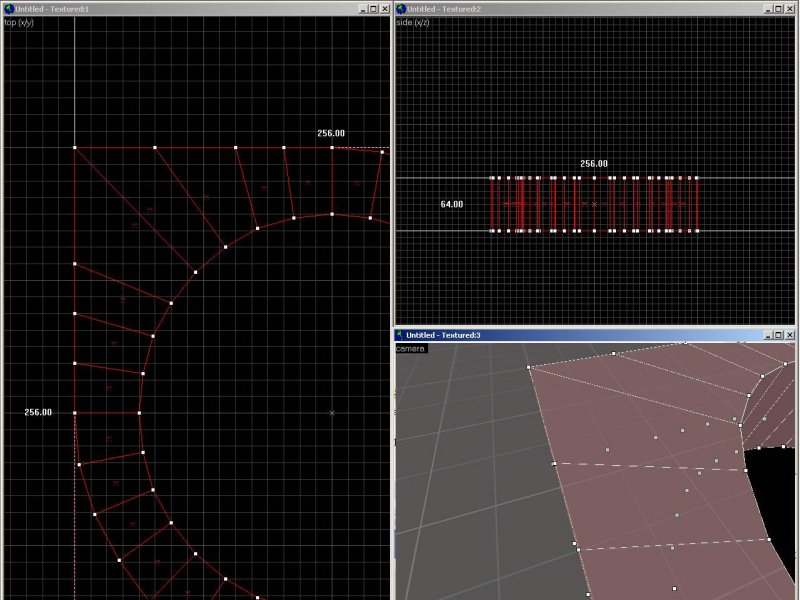Close the Untitled - Textured:2 viewport

[x=792, y=8]
